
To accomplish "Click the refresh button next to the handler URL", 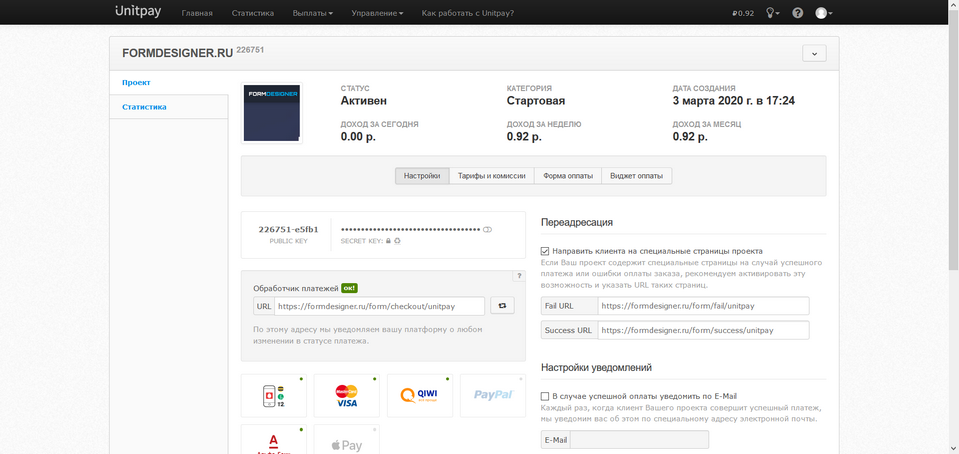I will tap(502, 306).
